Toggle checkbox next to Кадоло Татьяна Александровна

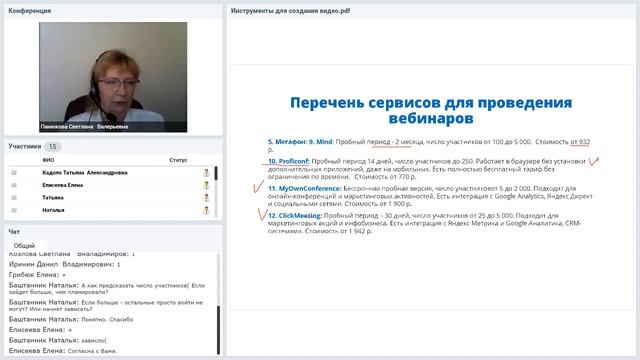click(14, 173)
